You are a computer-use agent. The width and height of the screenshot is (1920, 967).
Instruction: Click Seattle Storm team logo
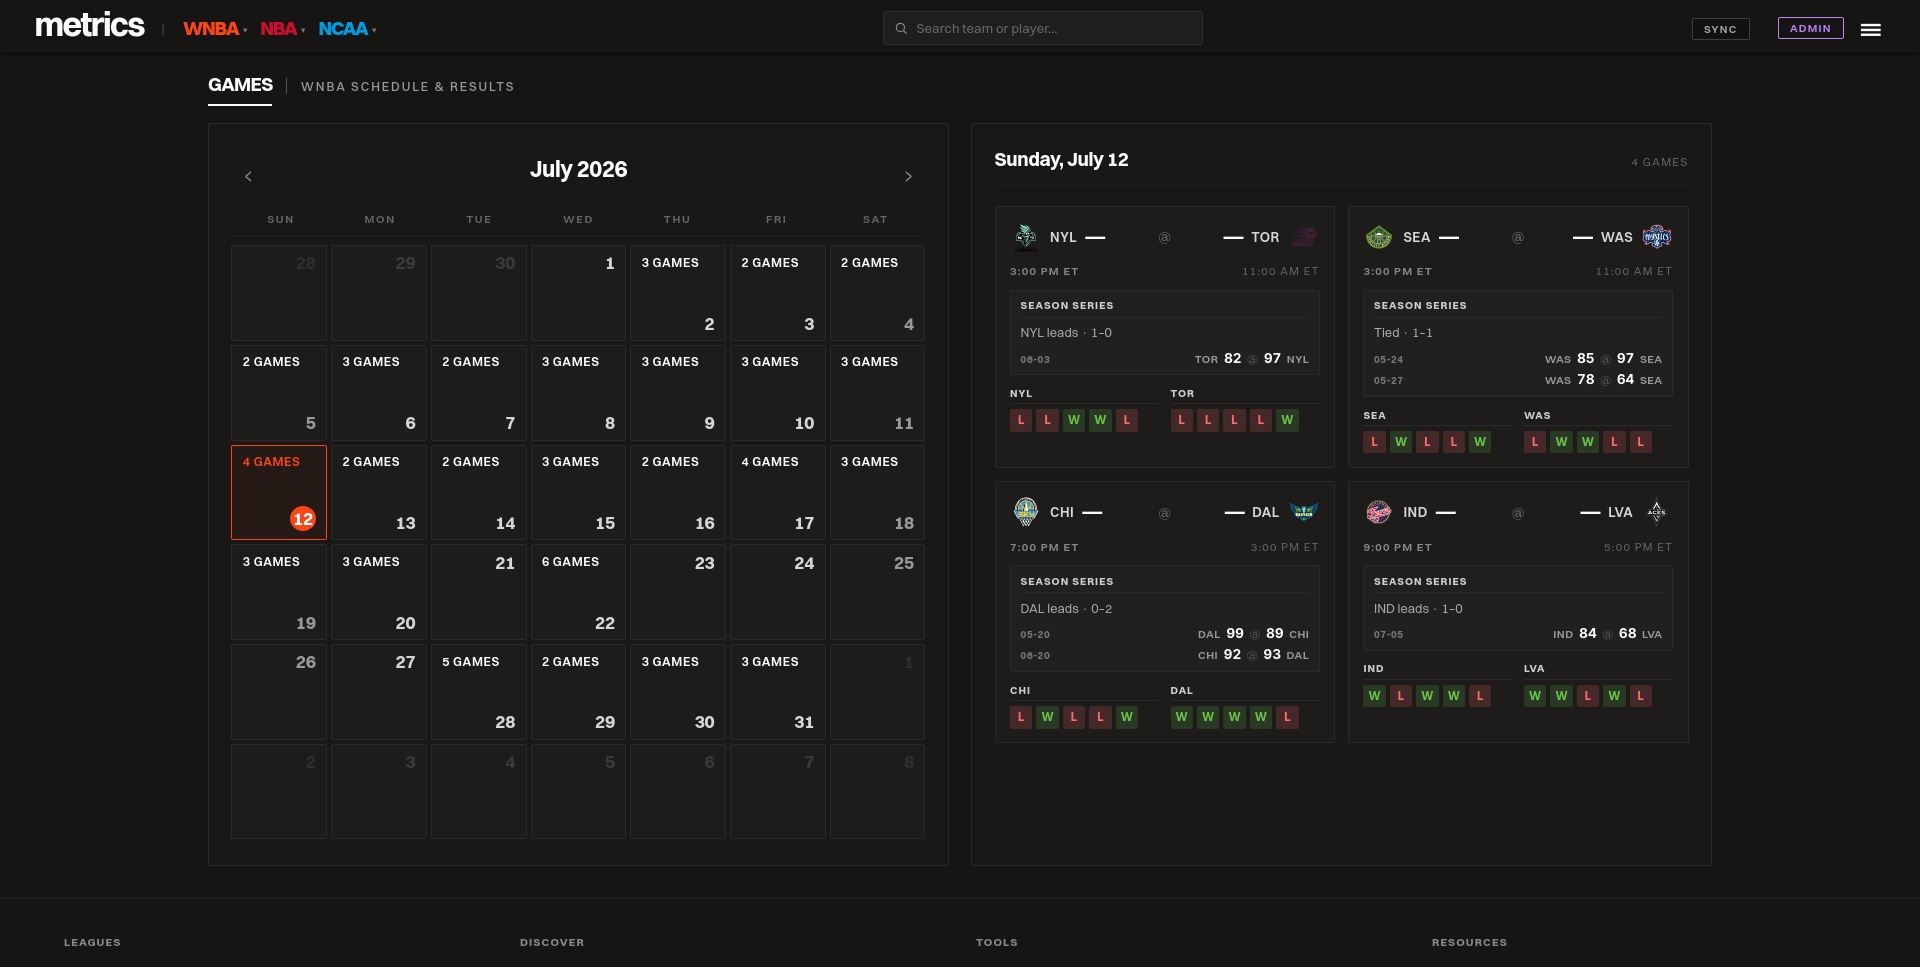click(1379, 237)
